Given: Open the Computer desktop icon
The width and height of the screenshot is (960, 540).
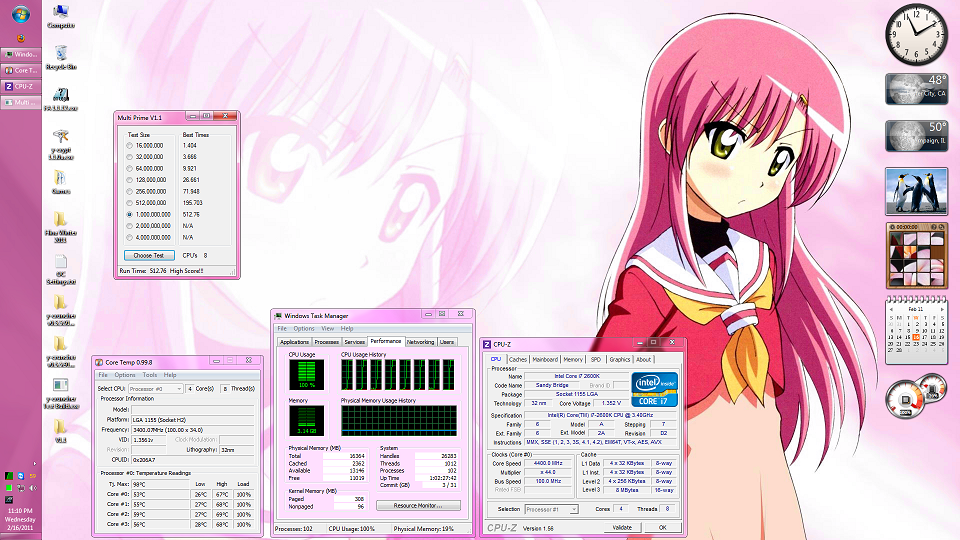Looking at the screenshot, I should (x=61, y=13).
